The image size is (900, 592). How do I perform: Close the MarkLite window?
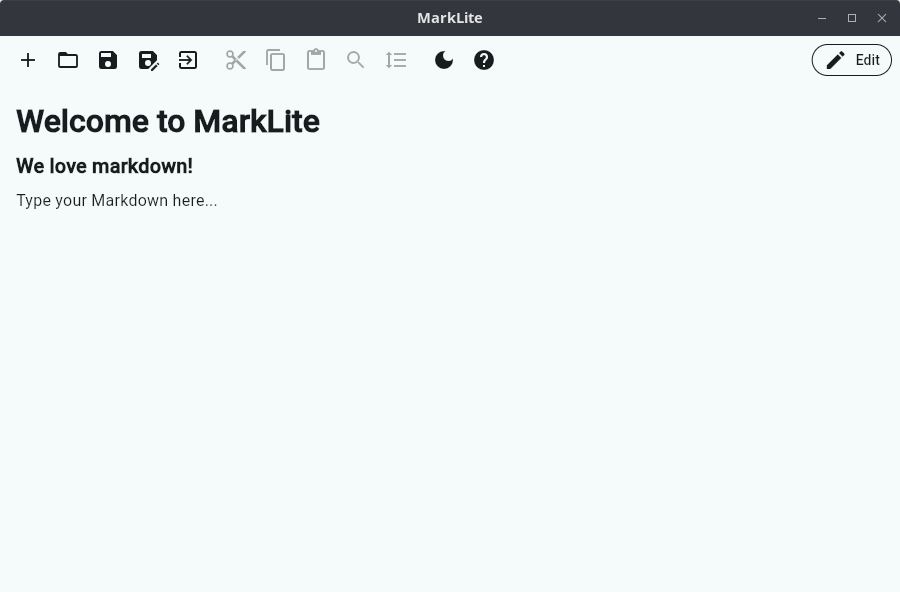click(x=882, y=18)
